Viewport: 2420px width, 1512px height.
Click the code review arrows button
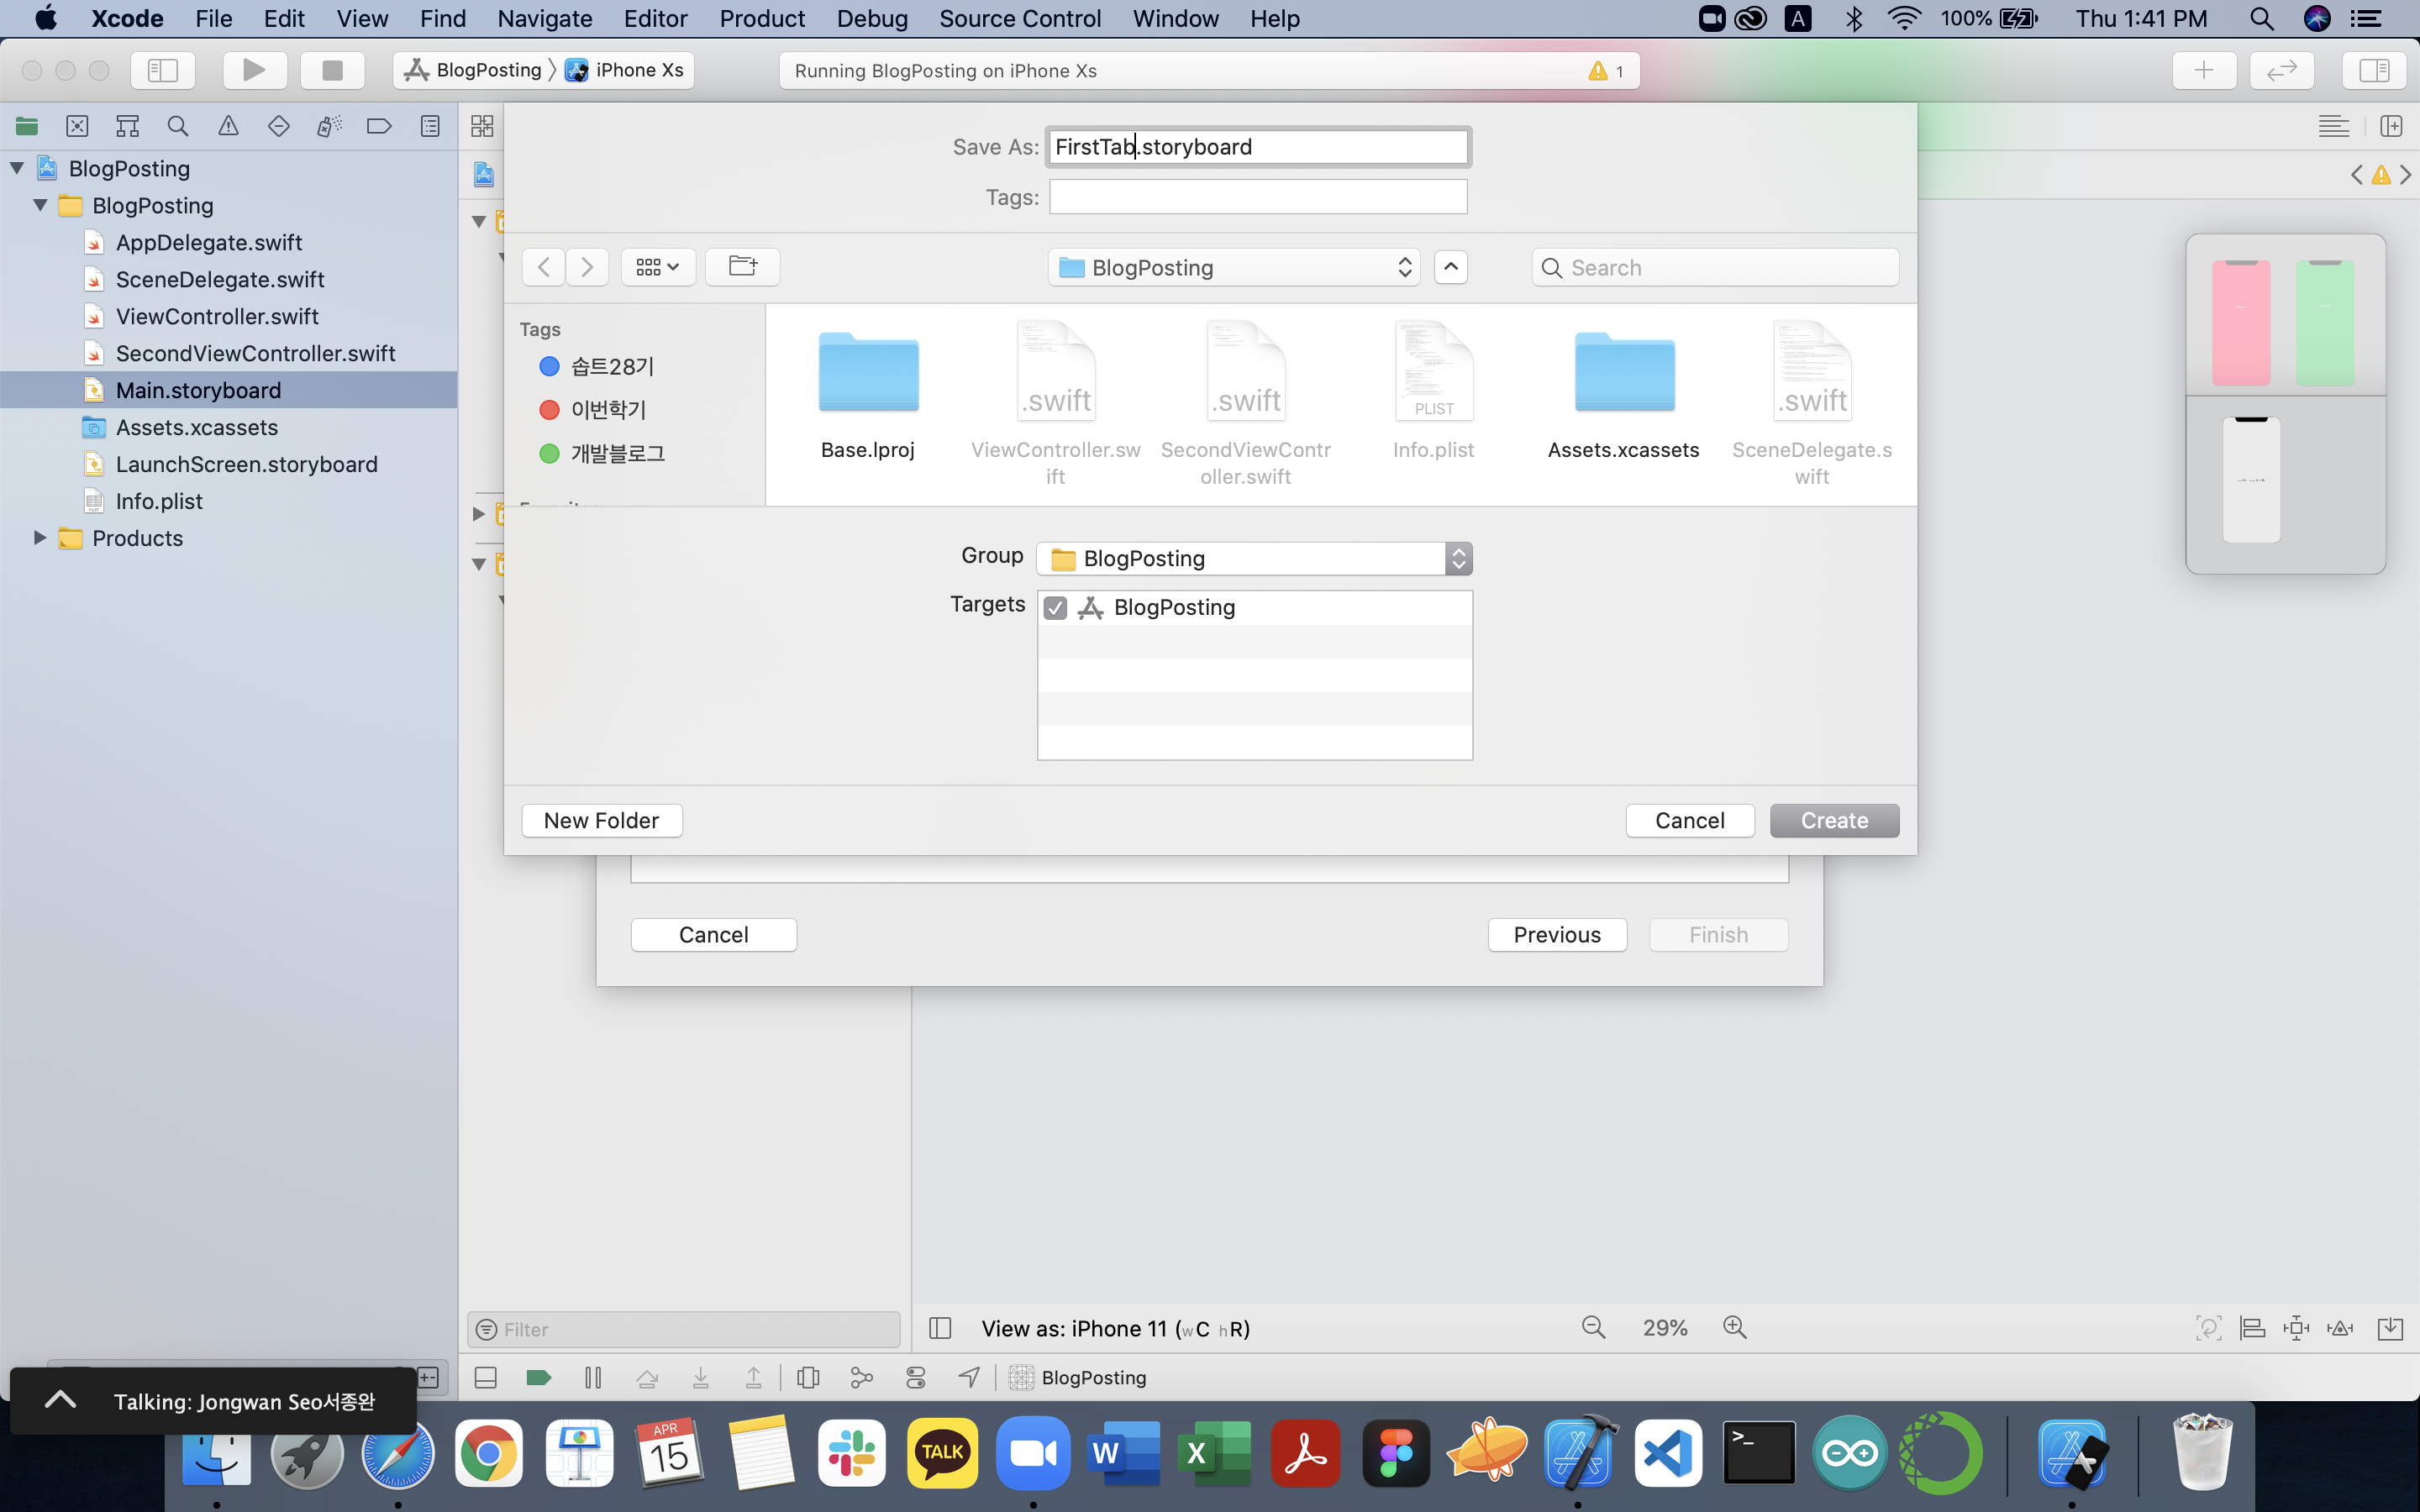click(2282, 70)
